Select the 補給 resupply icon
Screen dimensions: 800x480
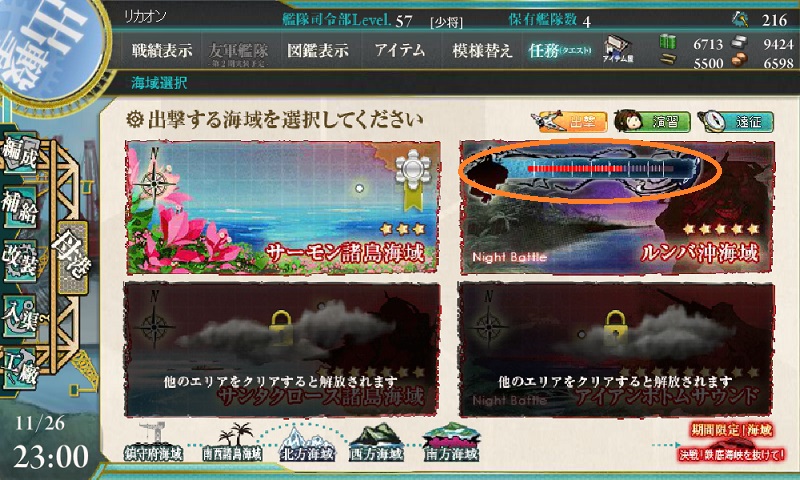(x=20, y=208)
